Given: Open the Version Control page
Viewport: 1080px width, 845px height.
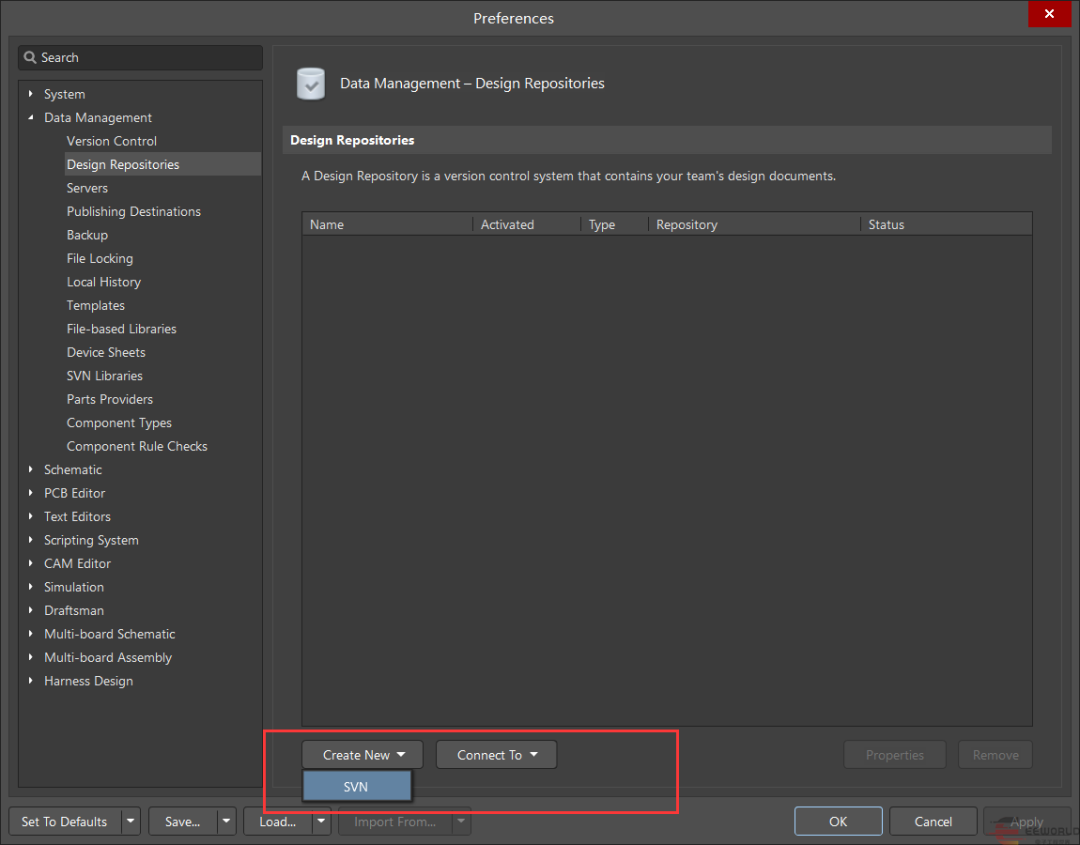Looking at the screenshot, I should tap(112, 141).
